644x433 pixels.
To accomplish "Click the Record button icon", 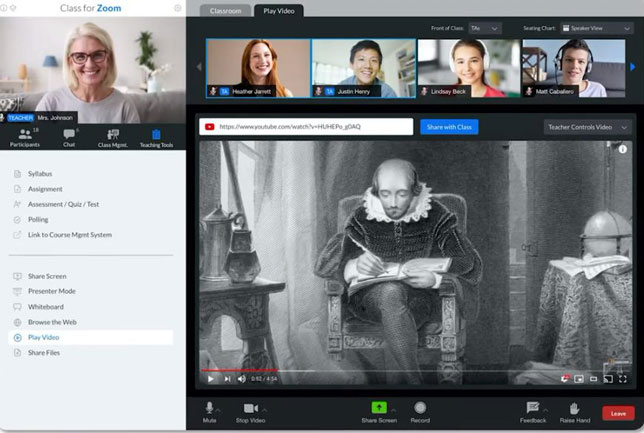I will (x=420, y=408).
